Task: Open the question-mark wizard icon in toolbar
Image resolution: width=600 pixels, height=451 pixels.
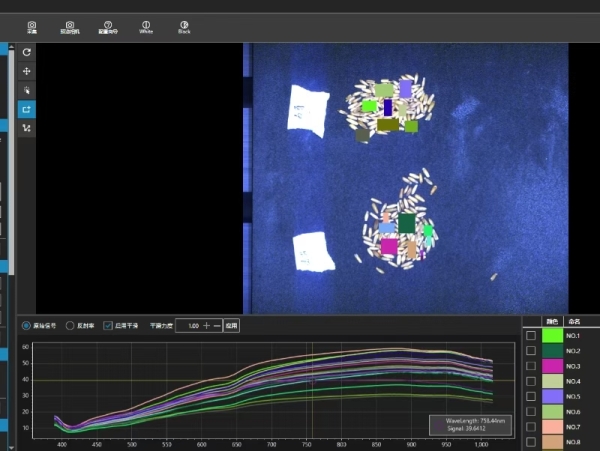Action: click(107, 25)
